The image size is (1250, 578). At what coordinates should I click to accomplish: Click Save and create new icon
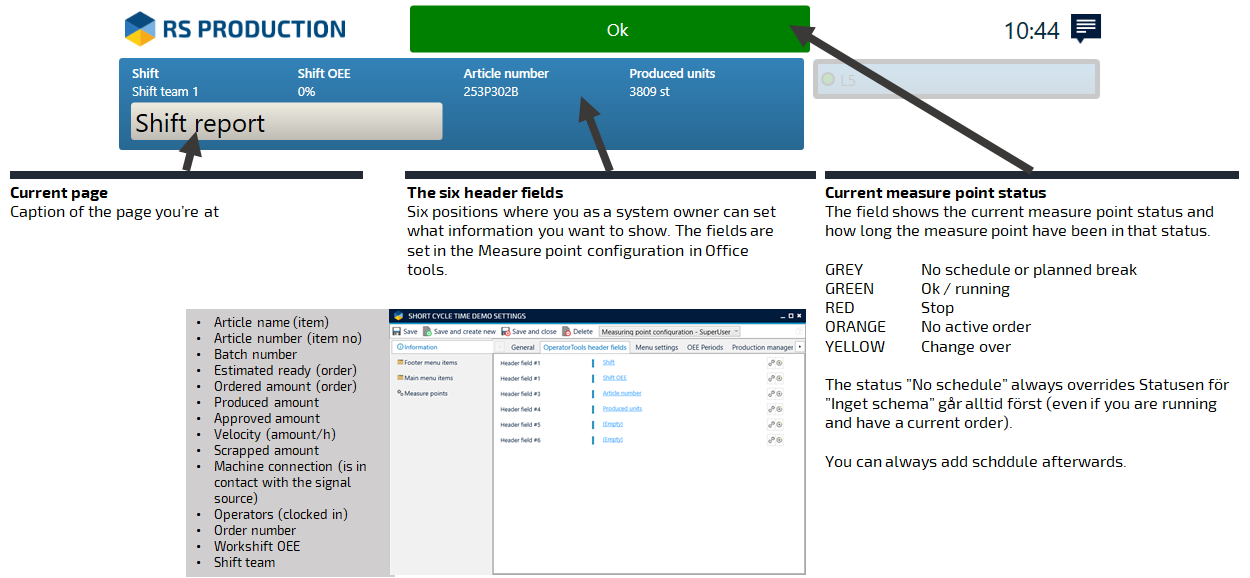pyautogui.click(x=429, y=331)
